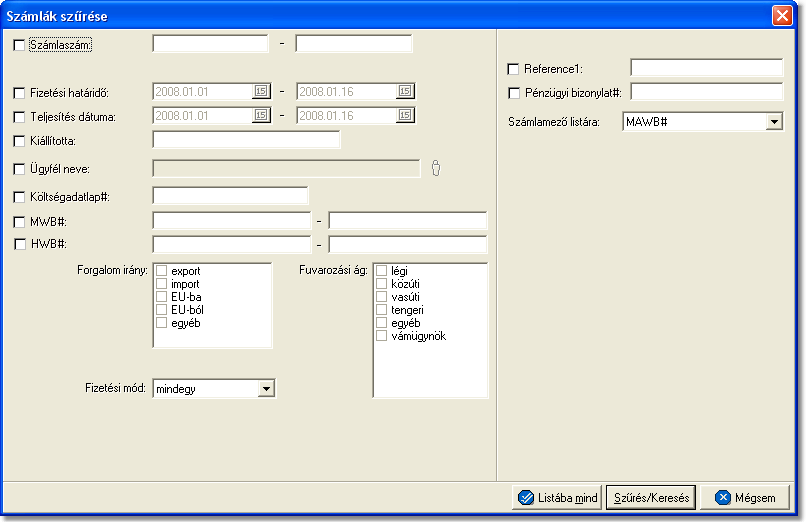Open the Fizetési mód dropdown
Screen dimensions: 806x524
pyautogui.click(x=266, y=389)
